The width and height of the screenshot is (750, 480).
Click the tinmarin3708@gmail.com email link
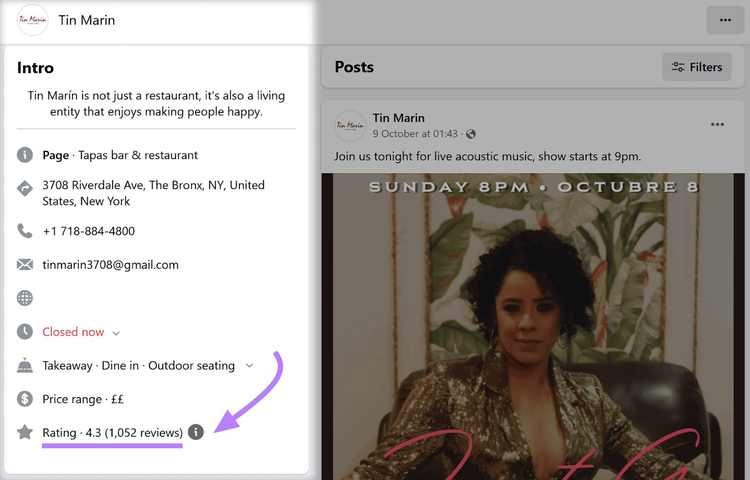110,265
